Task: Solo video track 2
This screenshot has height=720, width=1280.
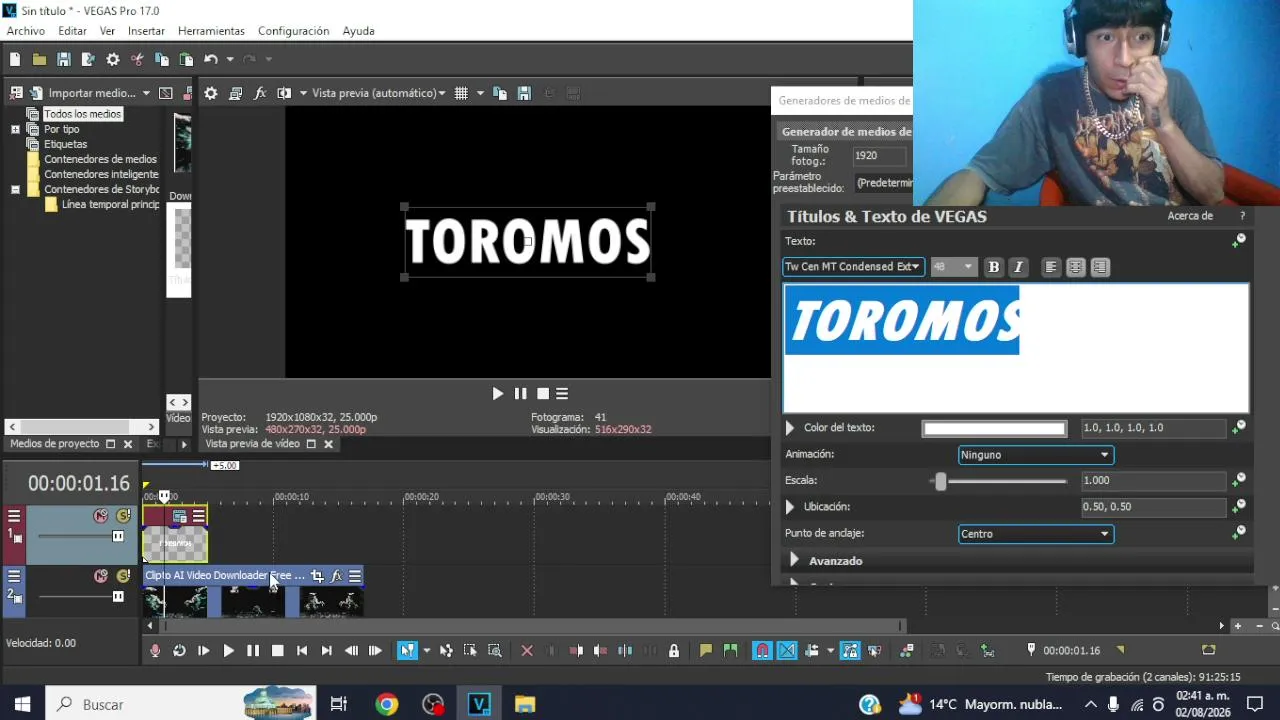Action: tap(124, 576)
